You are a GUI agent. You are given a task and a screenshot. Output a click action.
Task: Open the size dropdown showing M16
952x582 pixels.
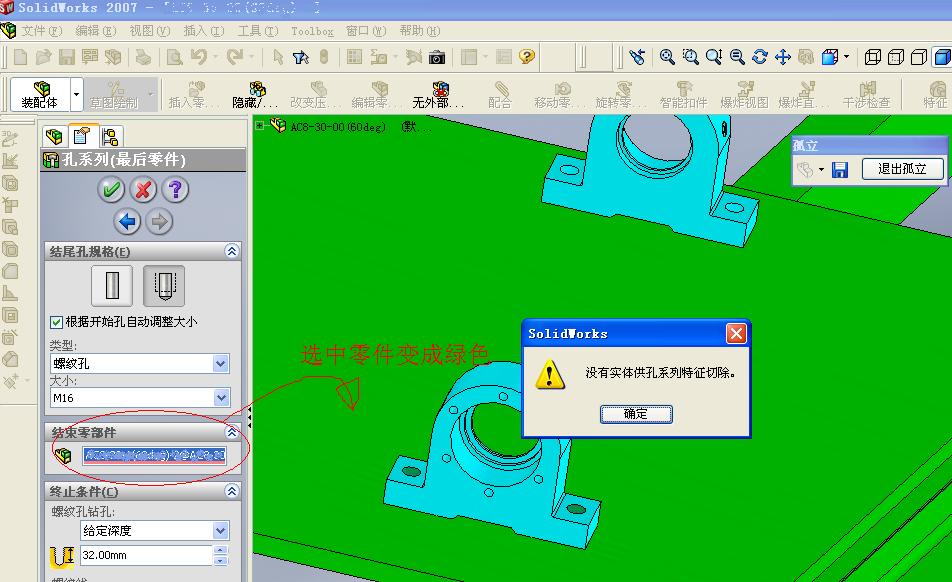click(x=221, y=398)
